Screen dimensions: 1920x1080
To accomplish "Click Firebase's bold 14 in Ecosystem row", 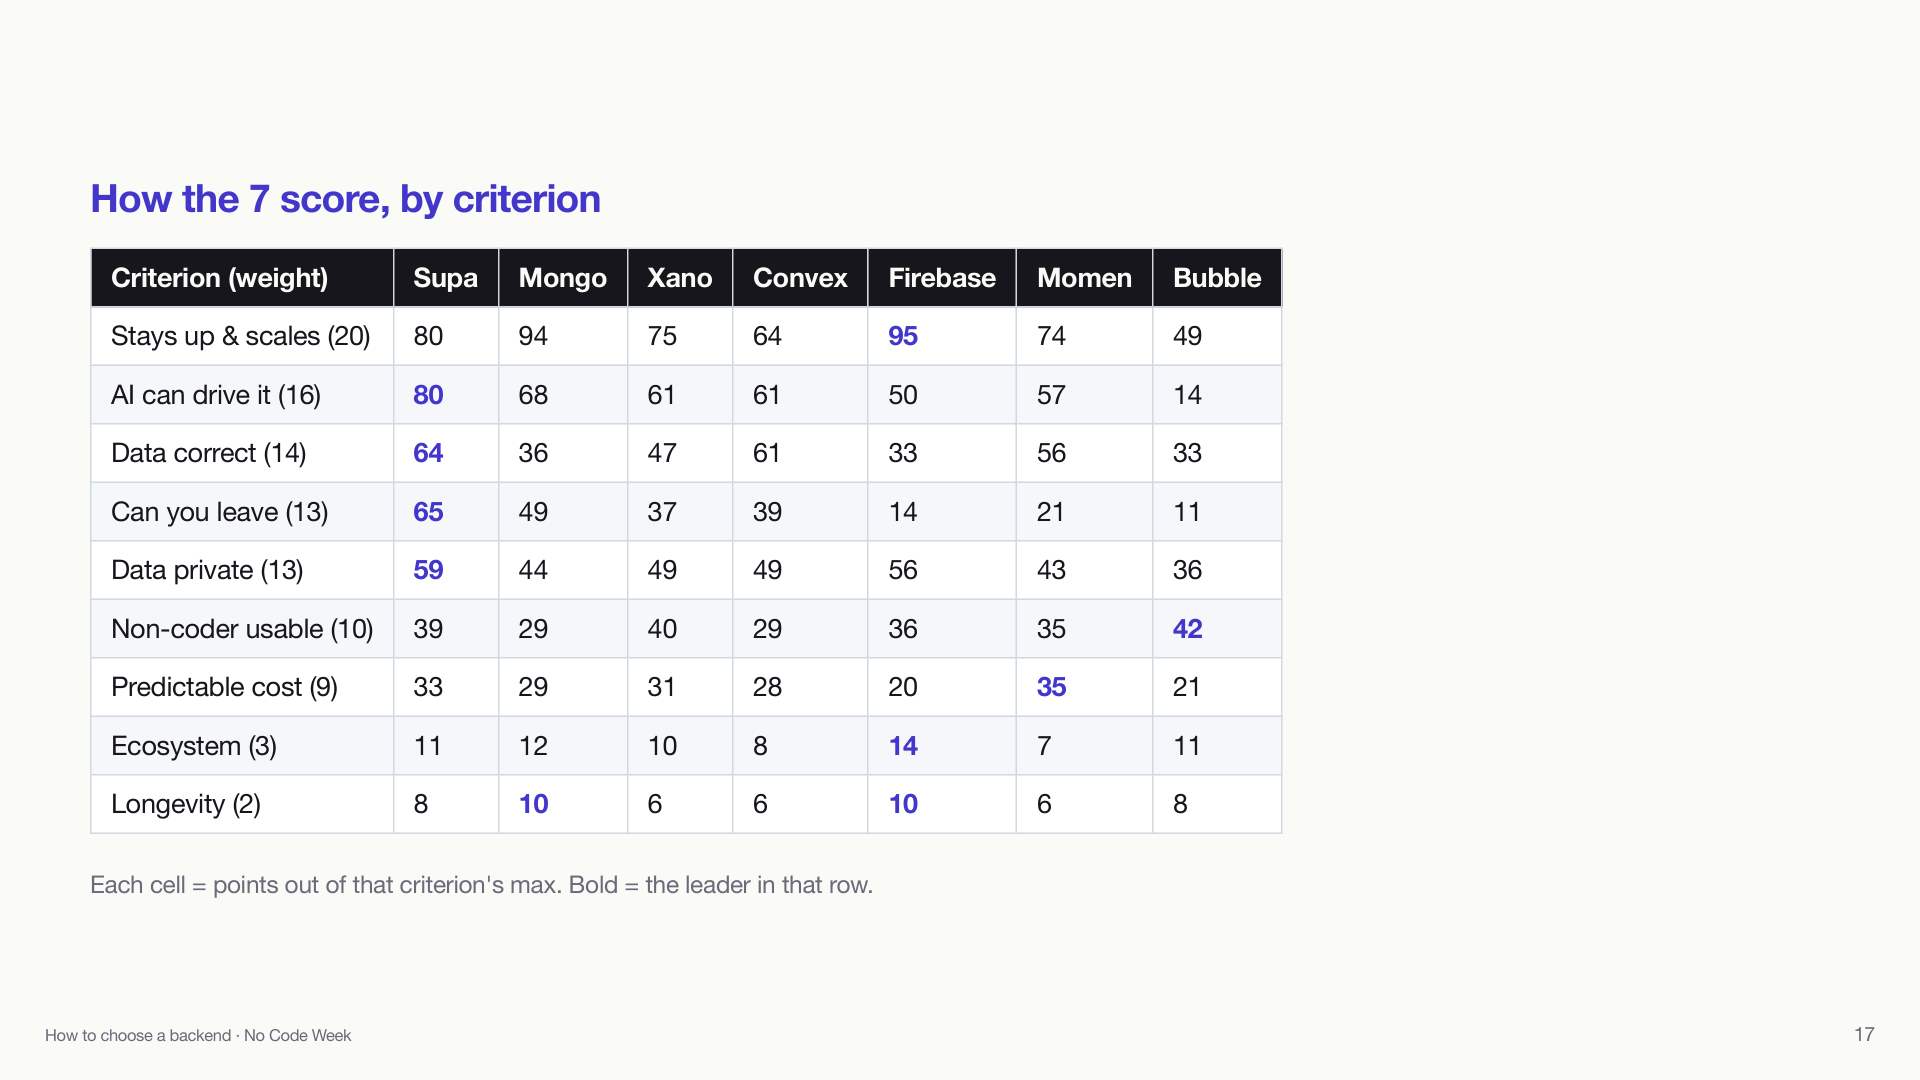I will pos(903,746).
